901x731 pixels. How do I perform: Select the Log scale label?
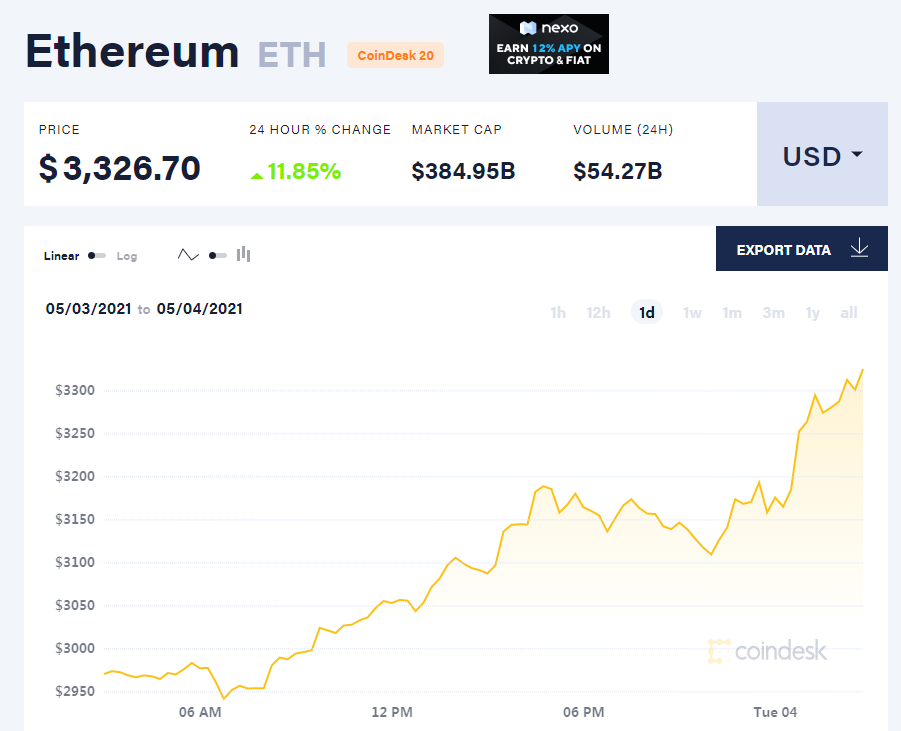(x=127, y=256)
